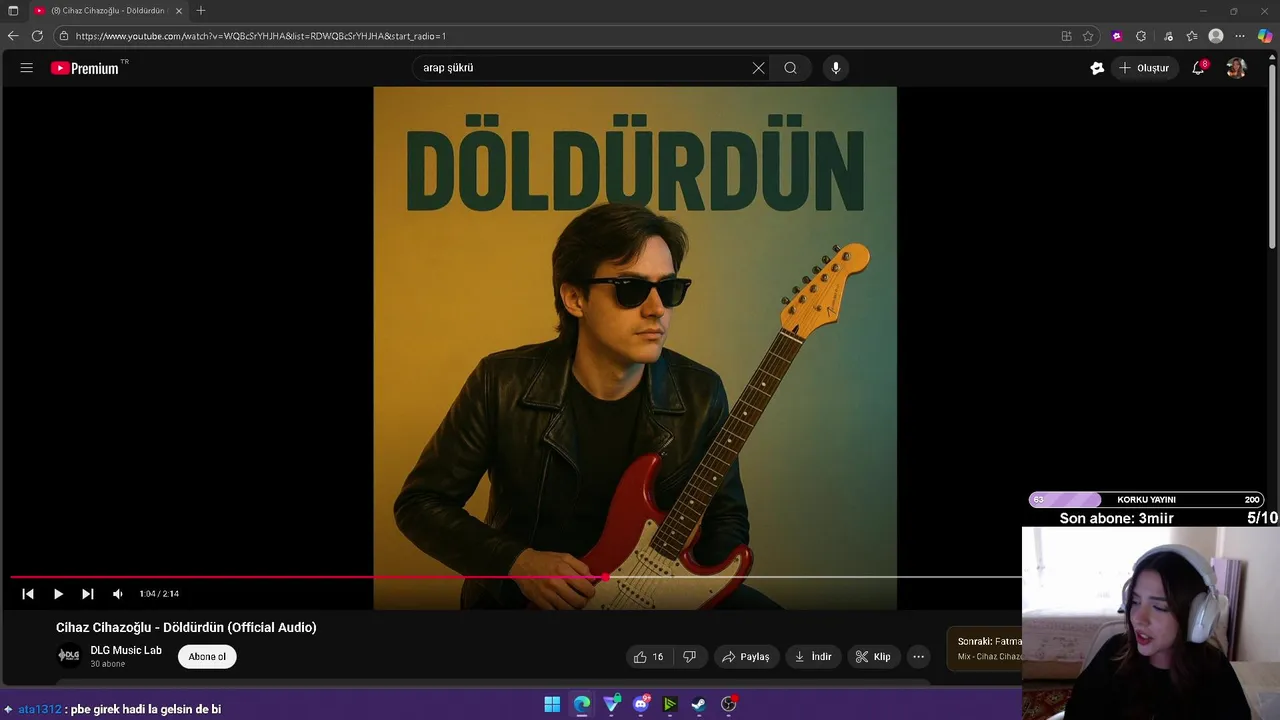Open the YouTube star-shaped icon near Oluştur
Screen dimensions: 1280x720
point(1097,68)
